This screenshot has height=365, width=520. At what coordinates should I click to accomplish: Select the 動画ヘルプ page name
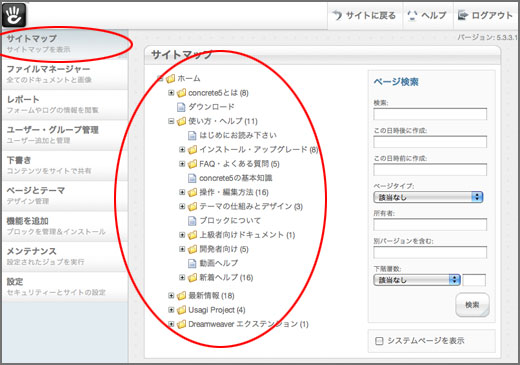[219, 263]
